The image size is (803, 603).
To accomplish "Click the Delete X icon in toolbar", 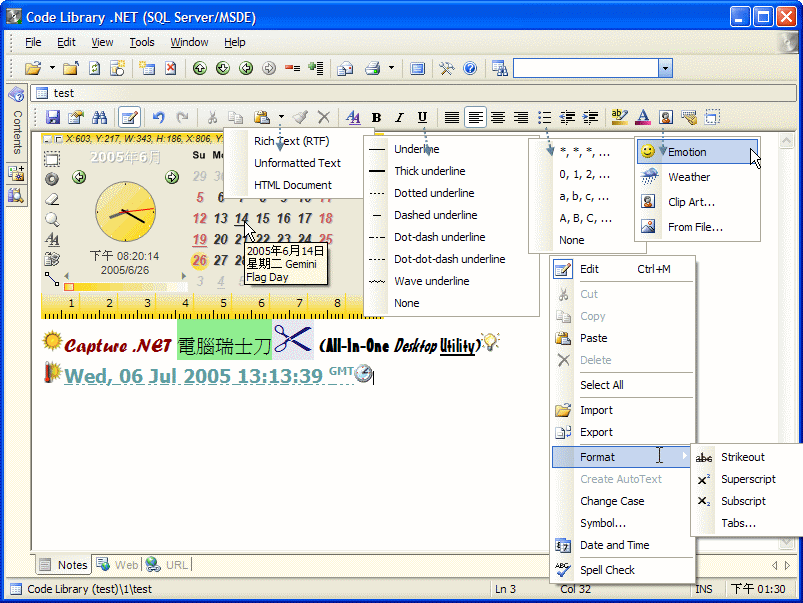I will coord(324,117).
